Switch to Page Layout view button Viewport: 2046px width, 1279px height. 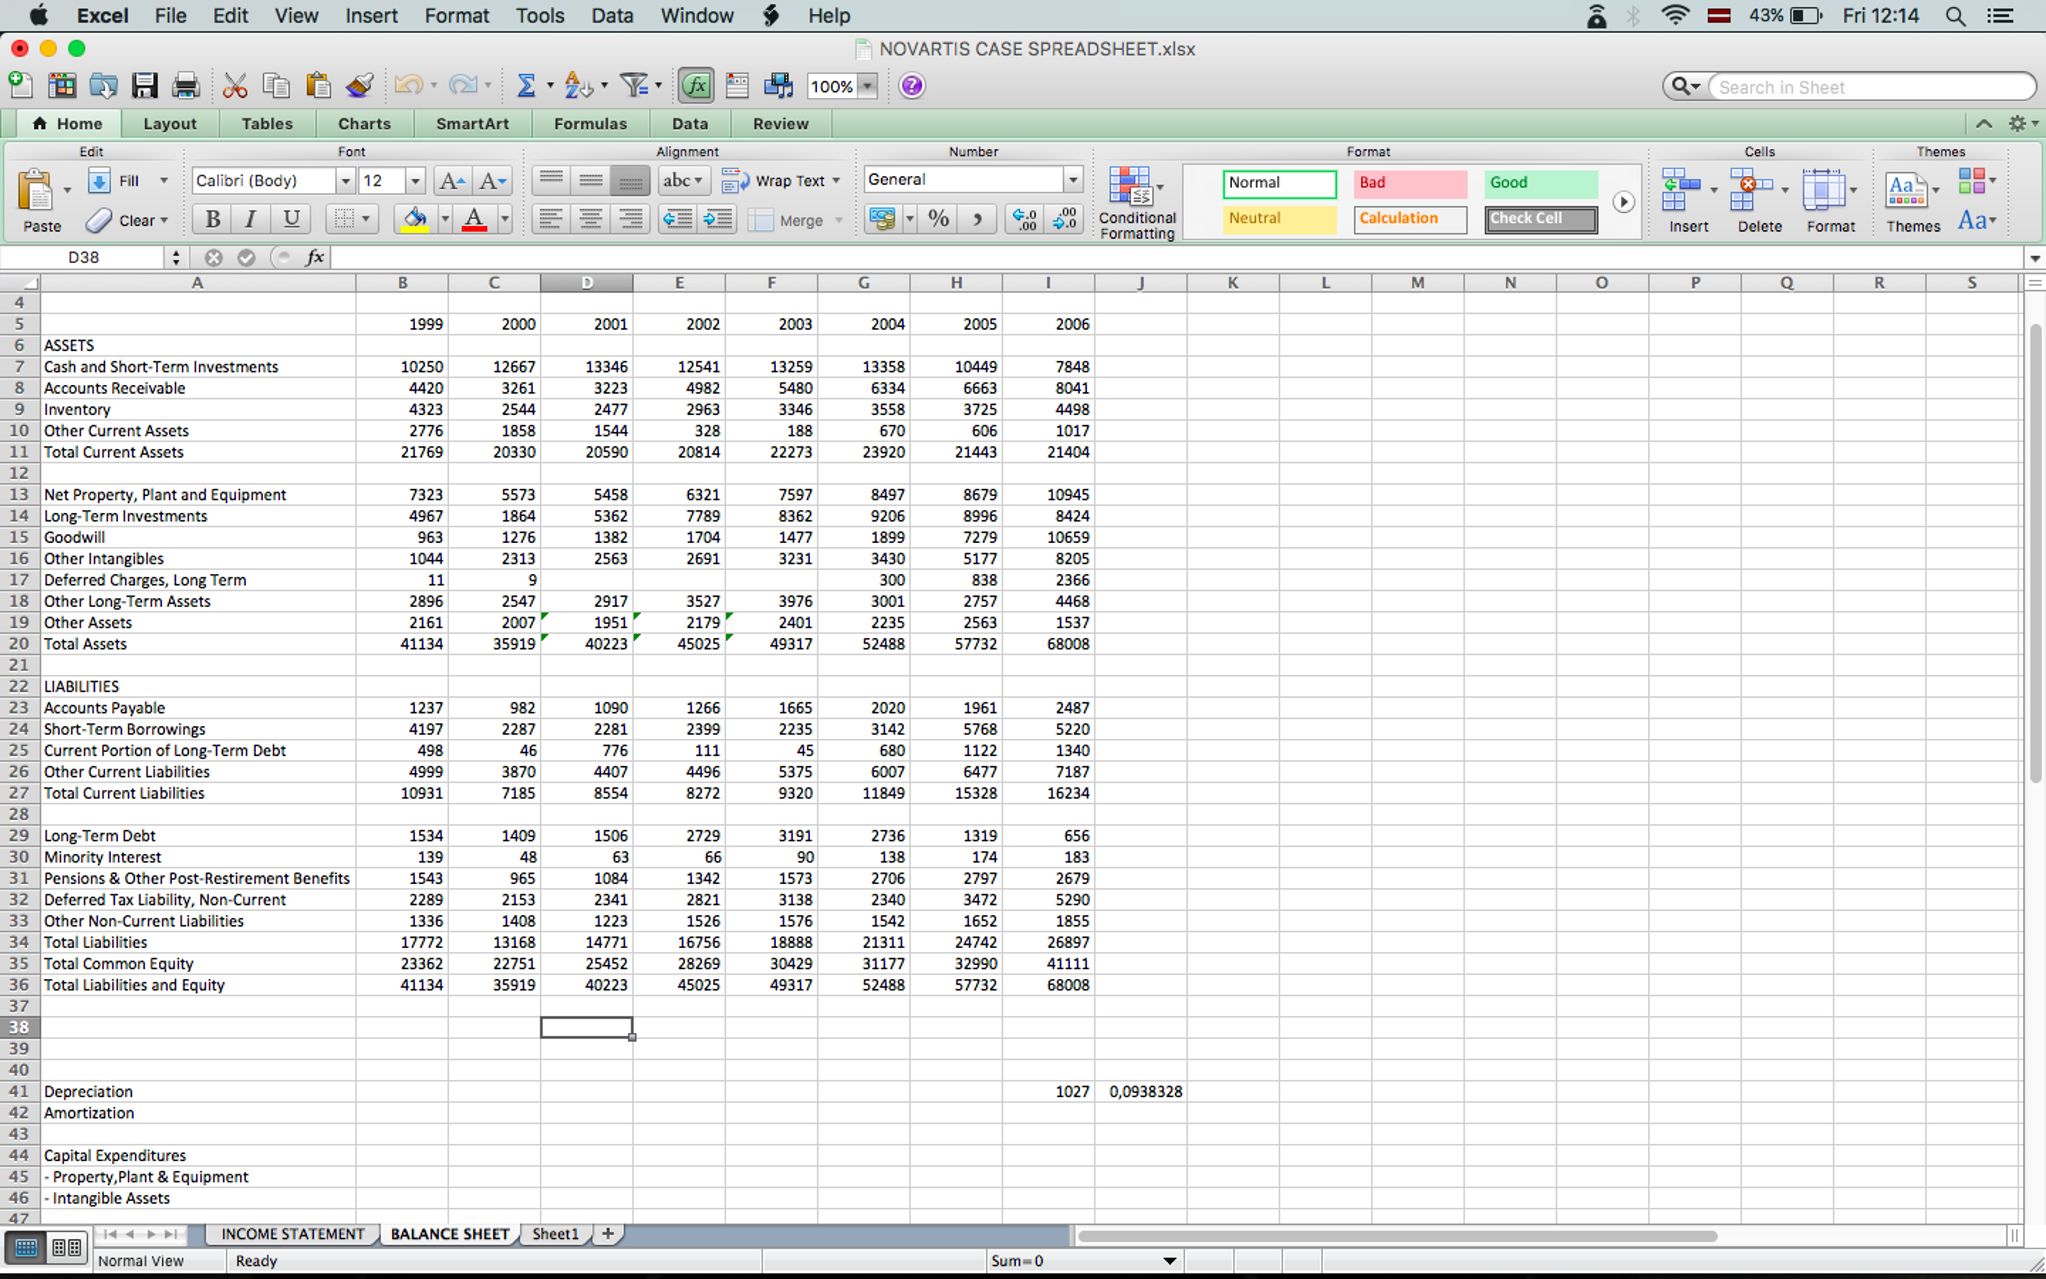66,1247
